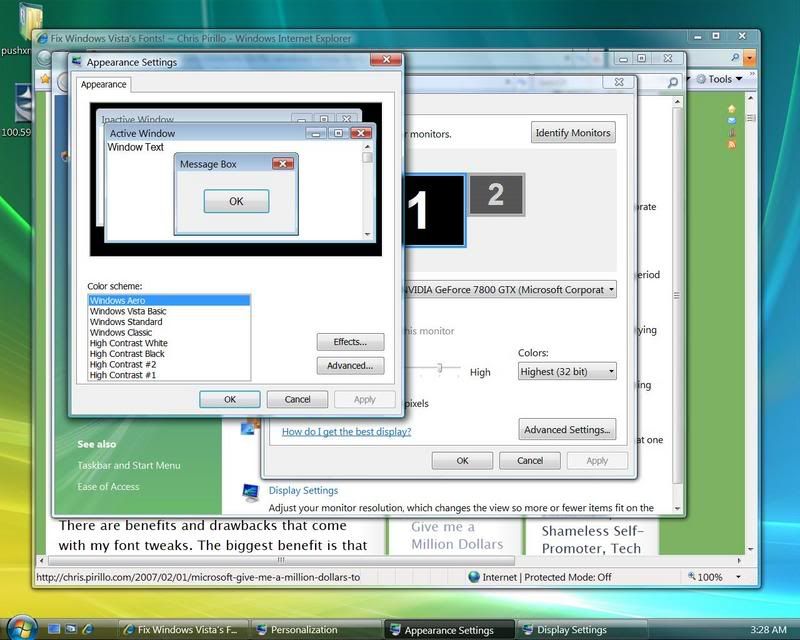
Task: Open the orange search provider dropdown arrow
Action: 749,58
